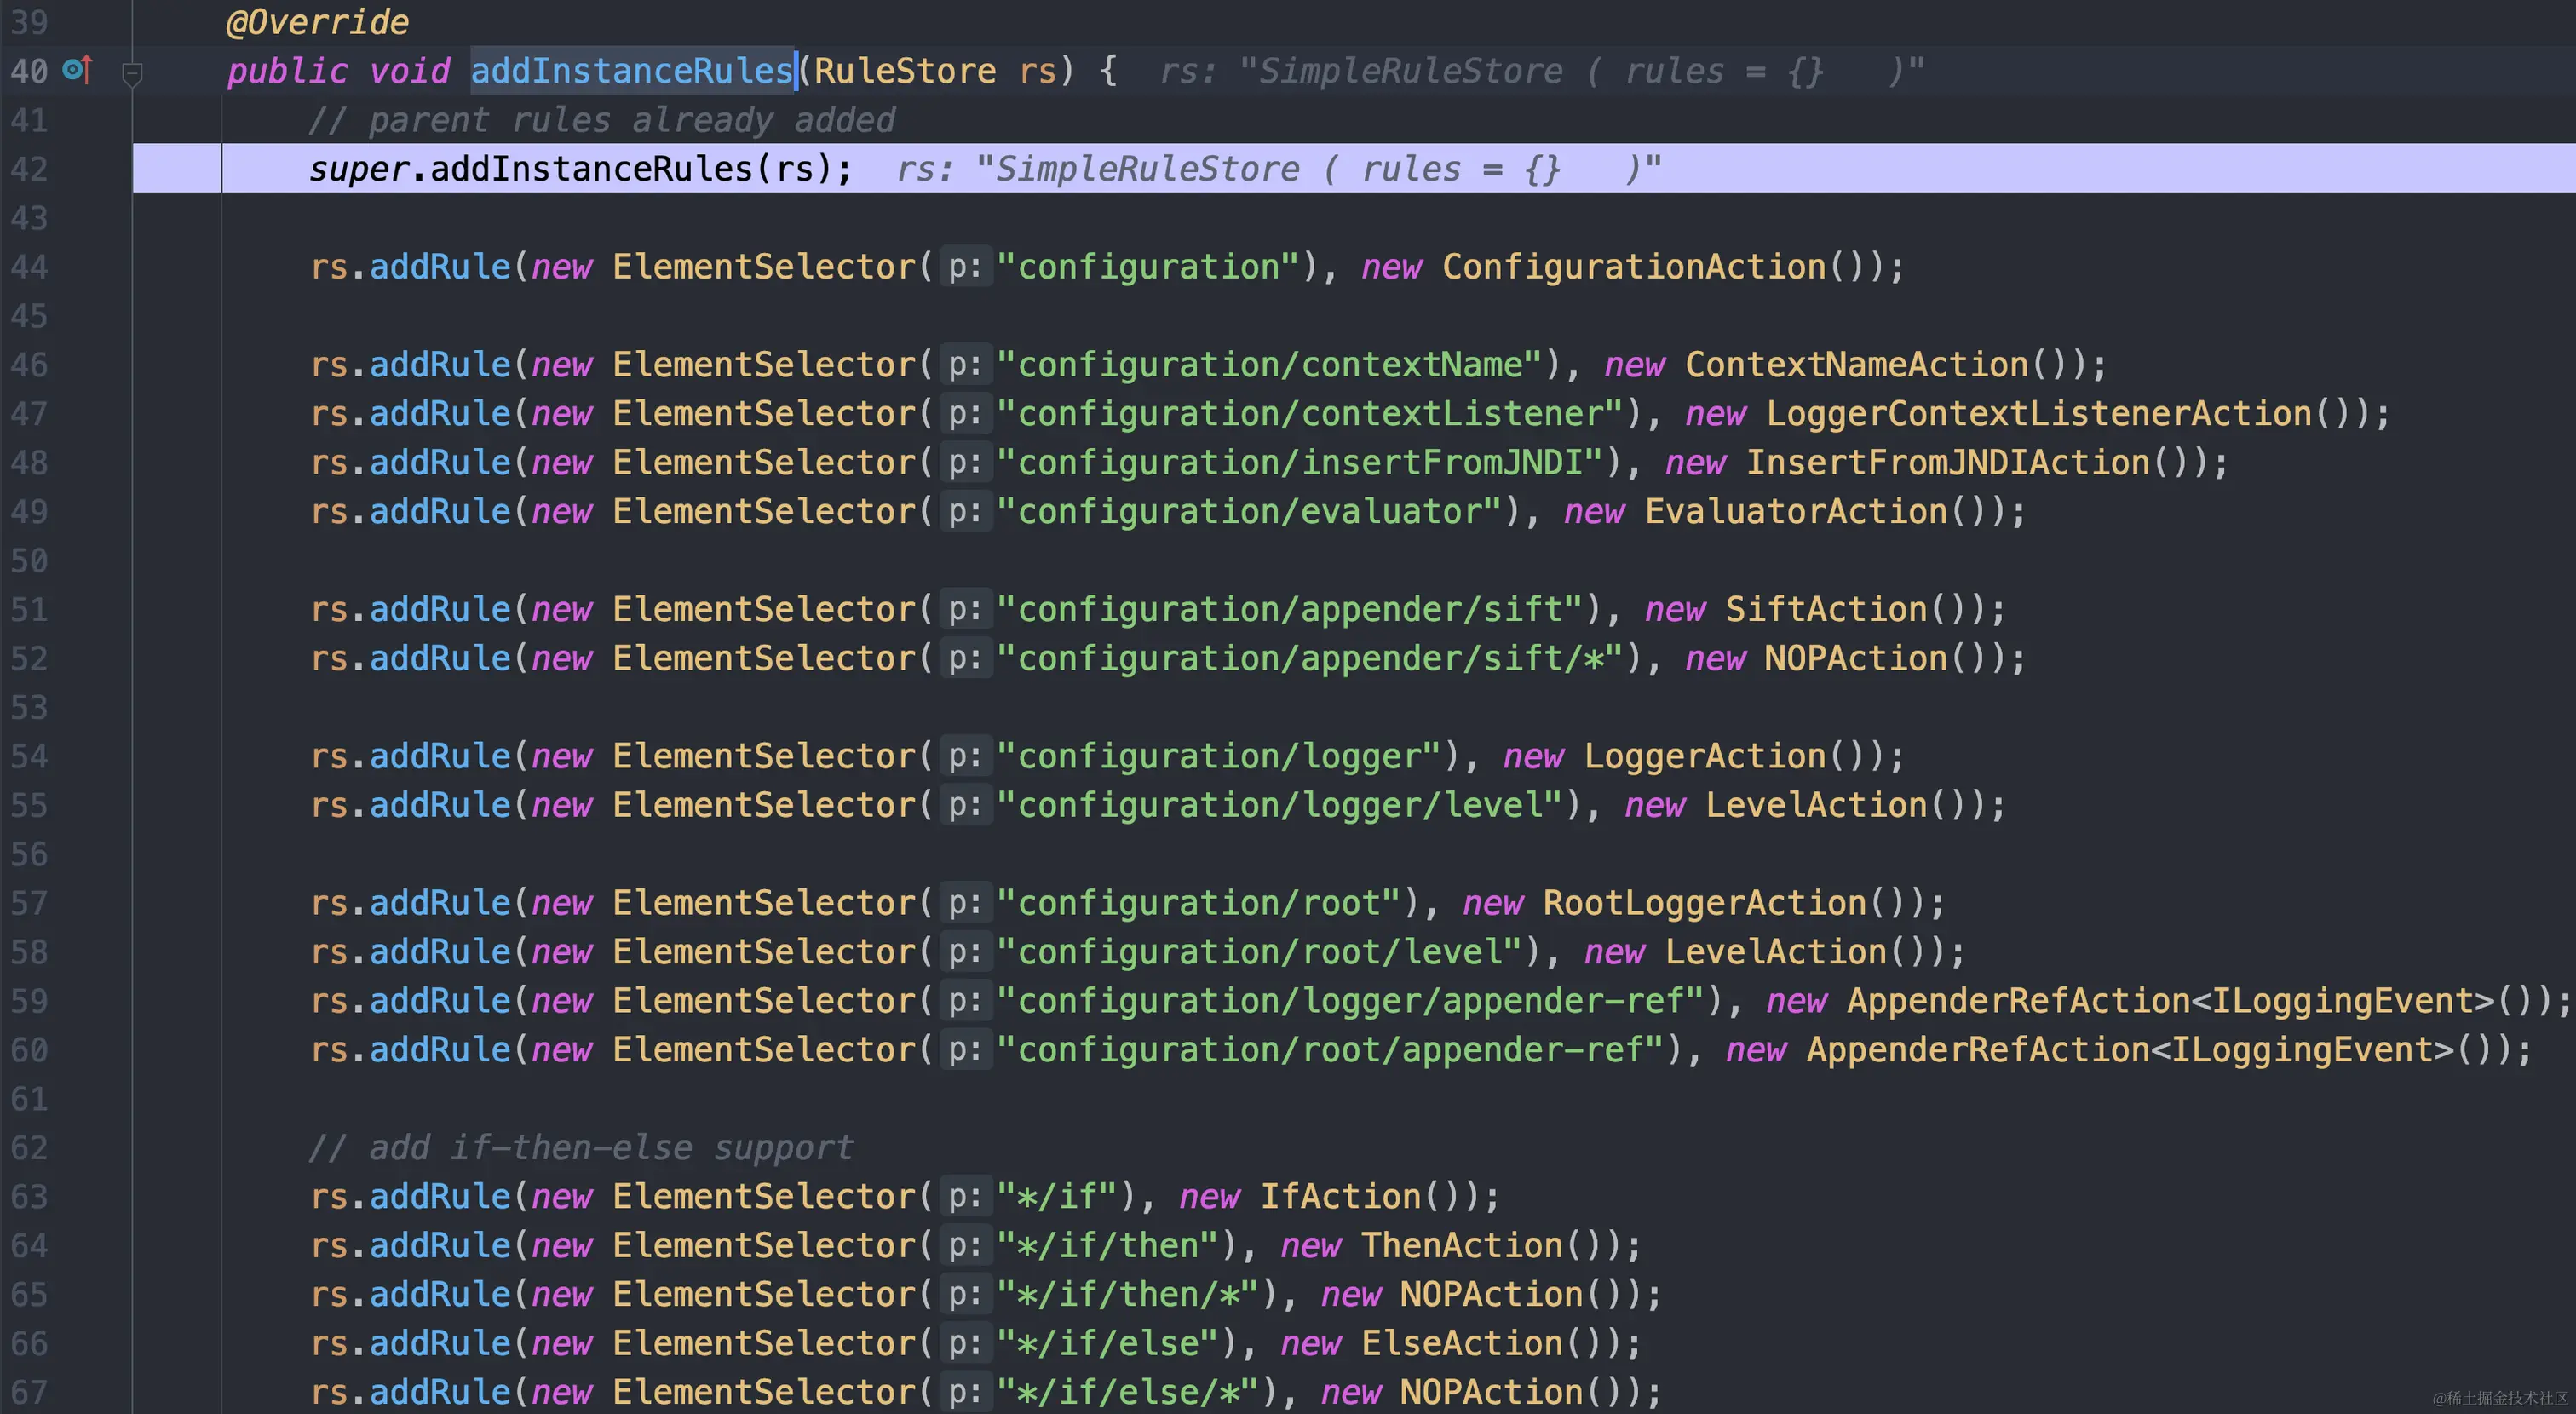Click ElementSelector on line 54
The width and height of the screenshot is (2576, 1414).
[x=765, y=757]
